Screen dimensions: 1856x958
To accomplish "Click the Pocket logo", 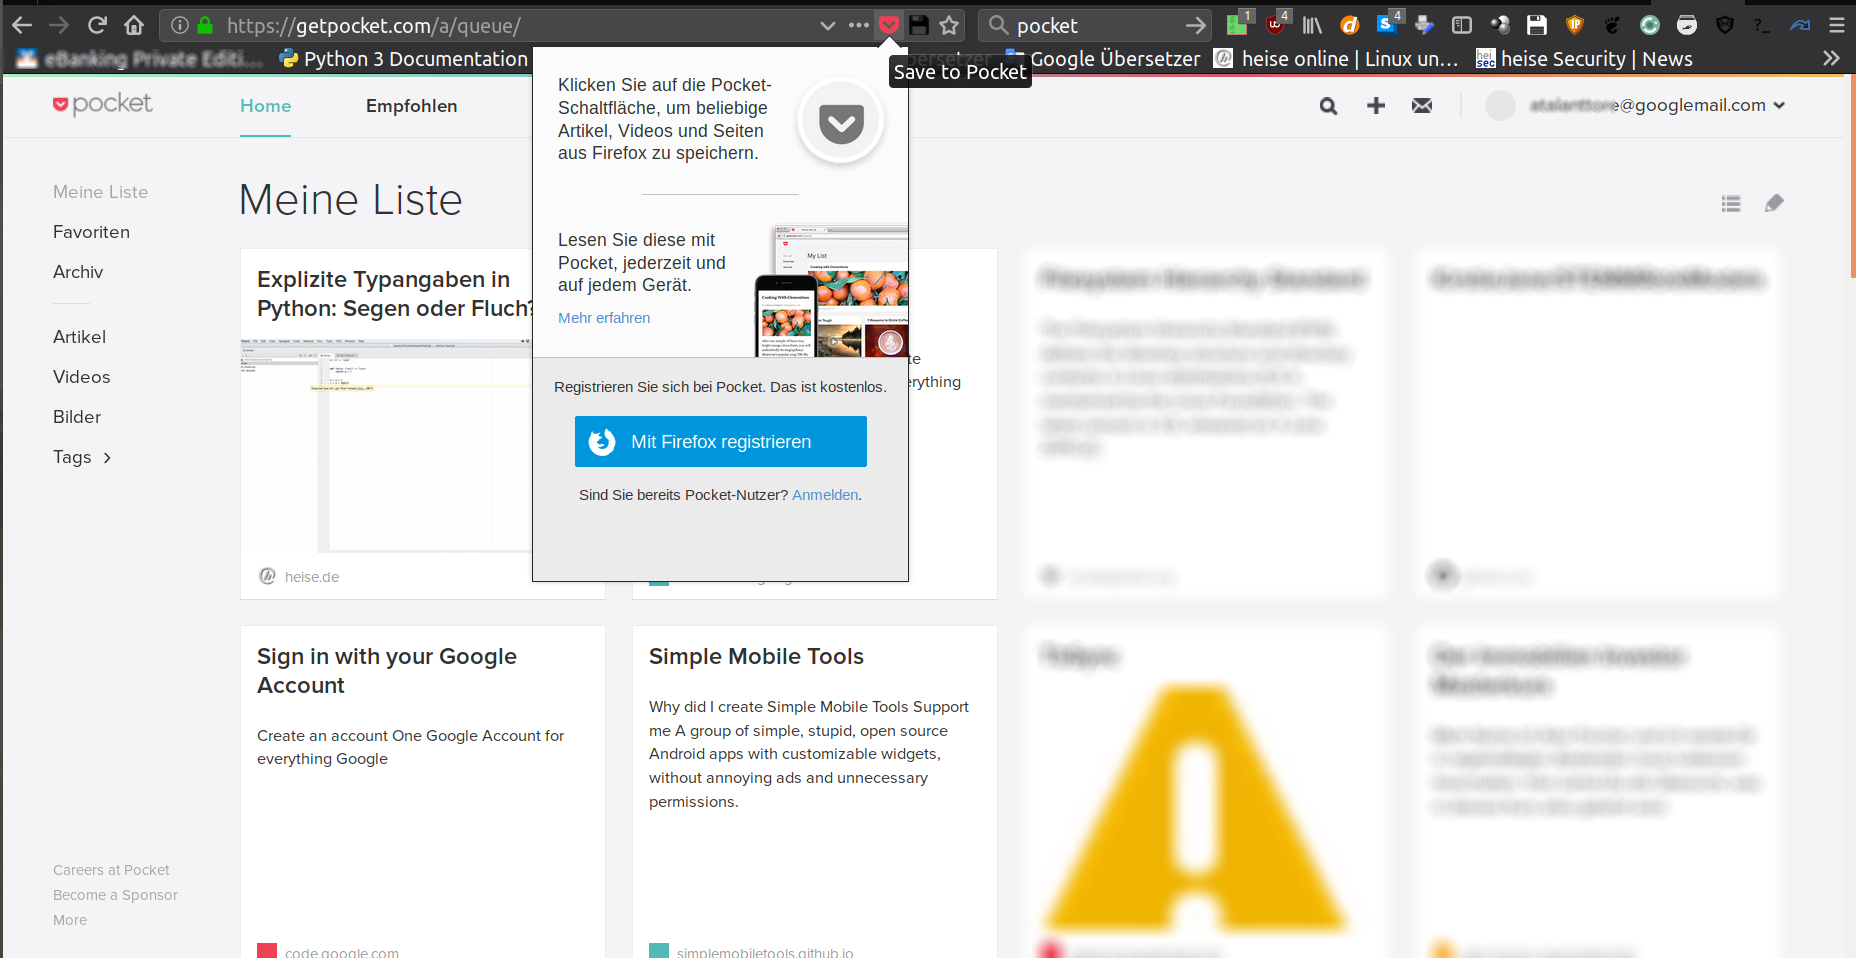I will [x=102, y=104].
